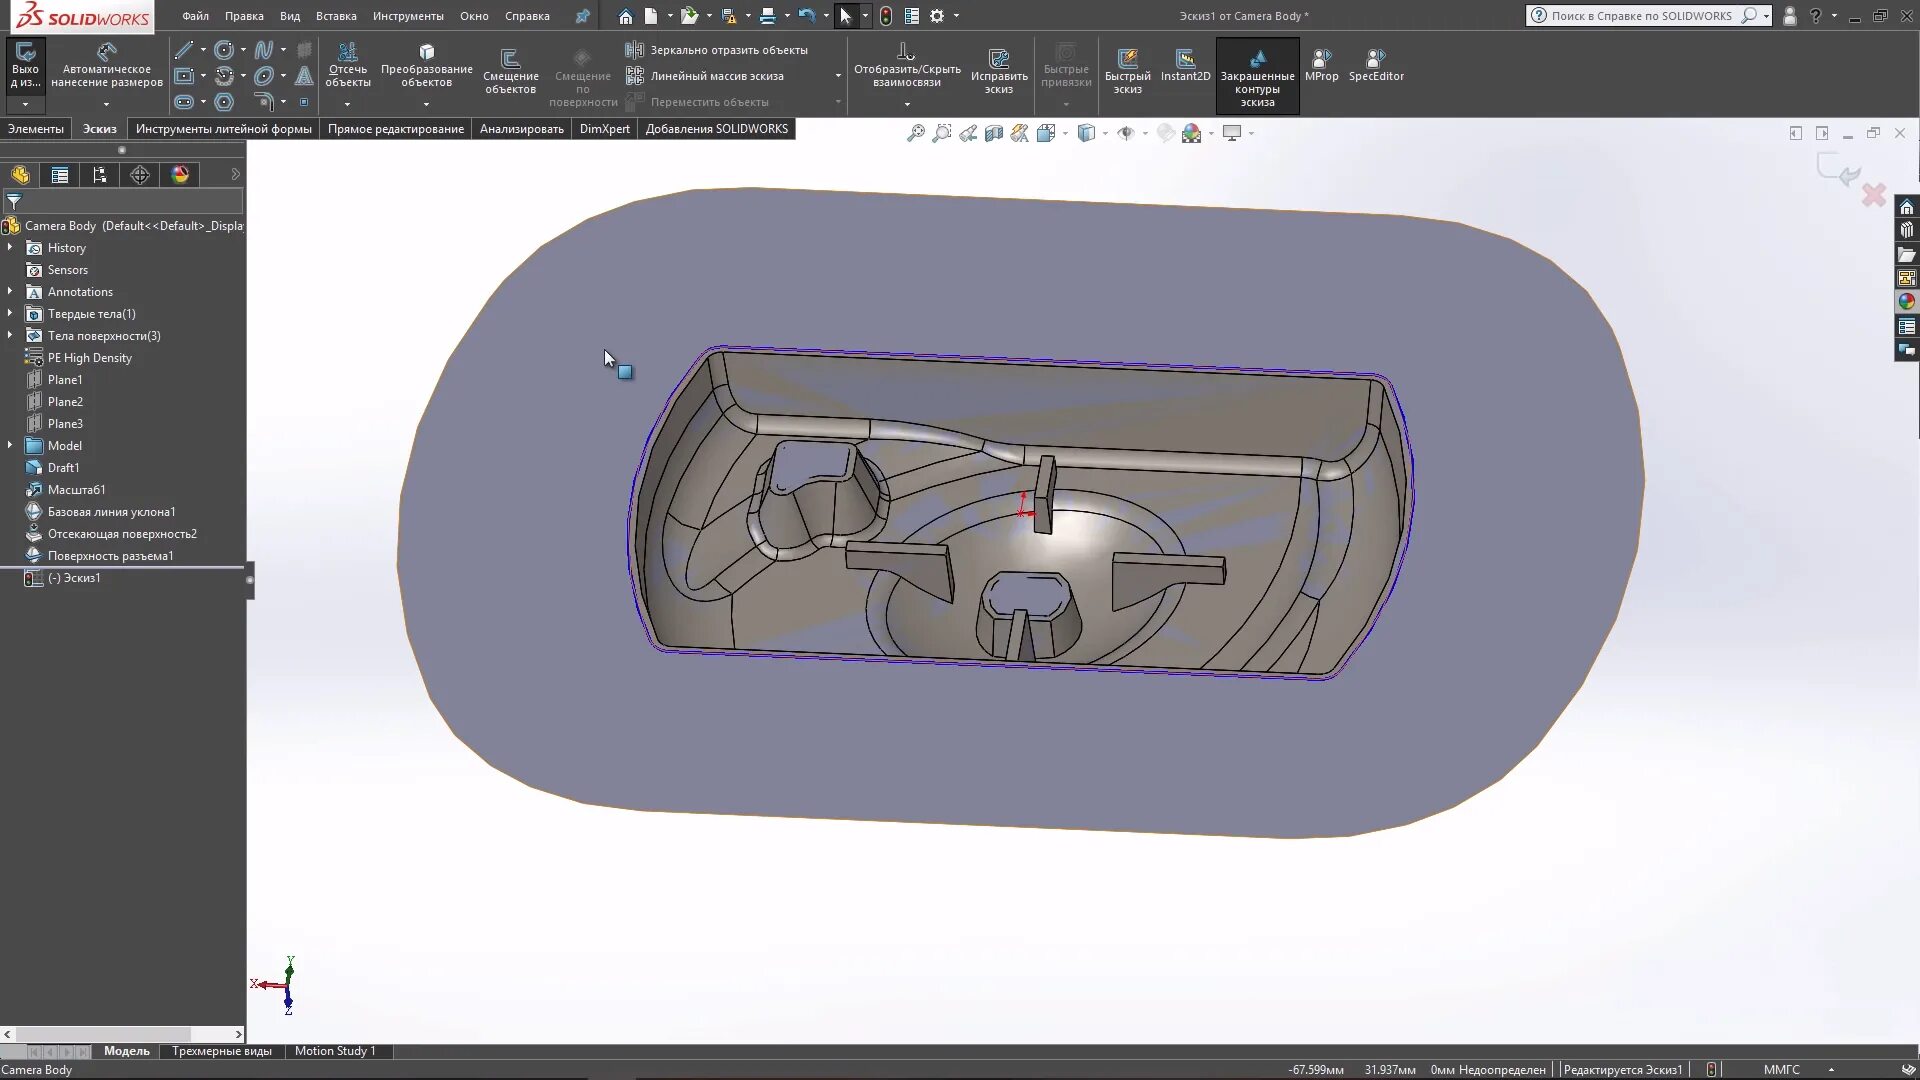Image resolution: width=1920 pixels, height=1080 pixels.
Task: Expand Tela poverkhnosti(3) in the tree
Action: pyautogui.click(x=11, y=335)
